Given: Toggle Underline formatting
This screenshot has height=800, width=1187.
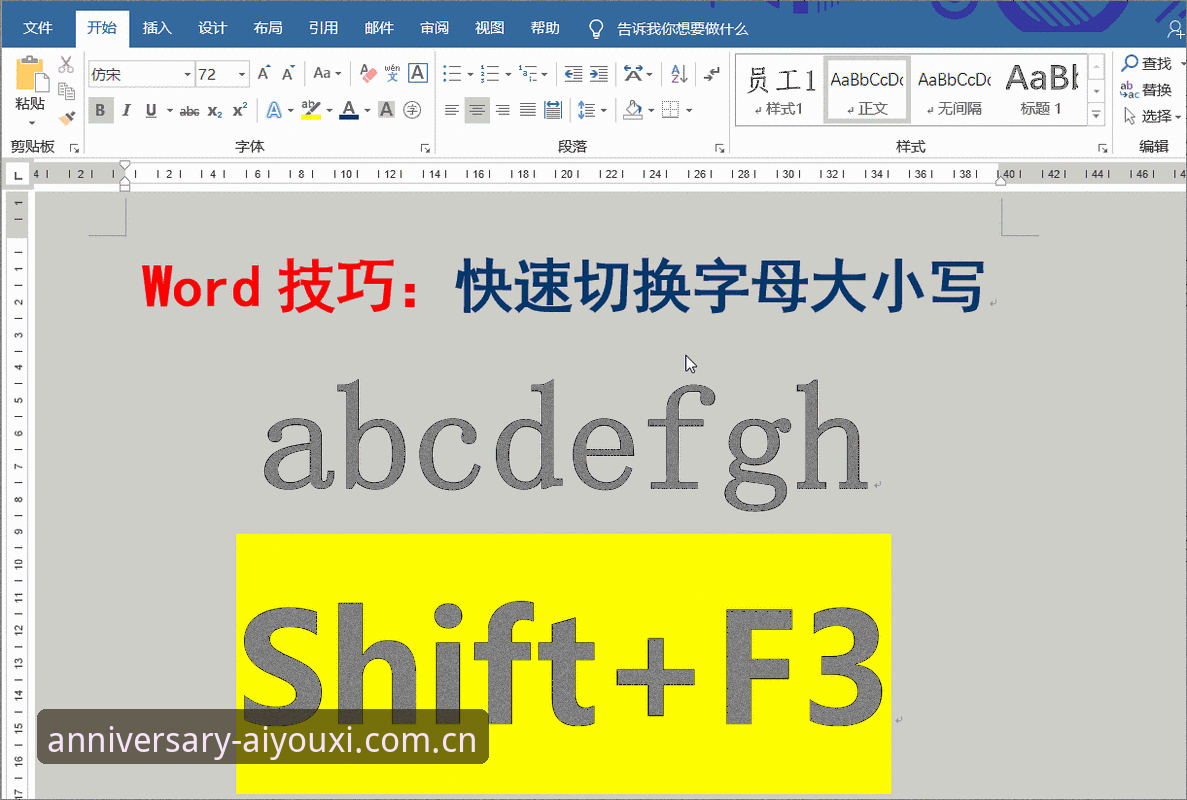Looking at the screenshot, I should 151,111.
